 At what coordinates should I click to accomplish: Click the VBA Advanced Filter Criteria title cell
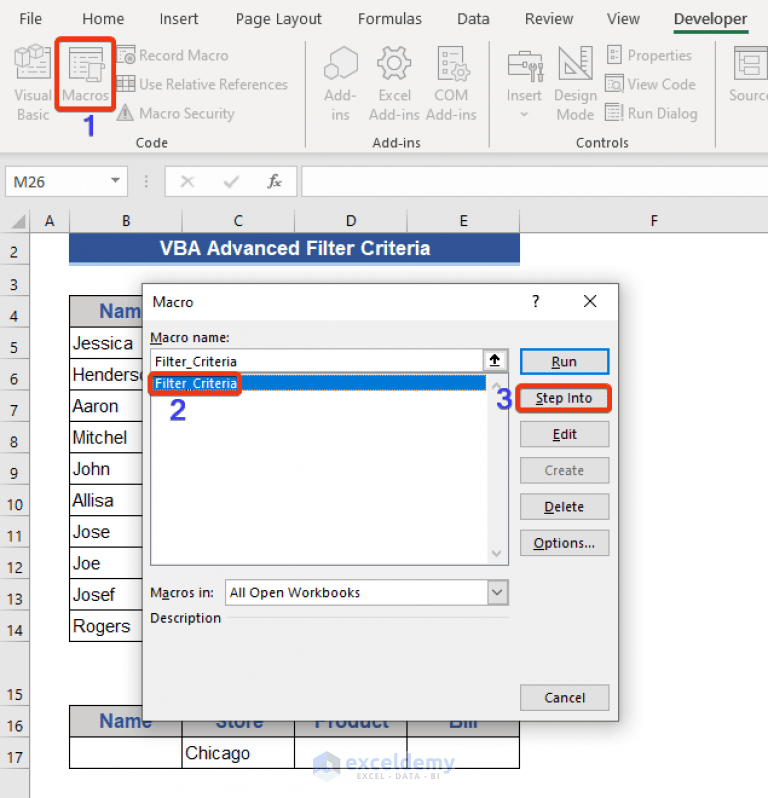coord(295,248)
